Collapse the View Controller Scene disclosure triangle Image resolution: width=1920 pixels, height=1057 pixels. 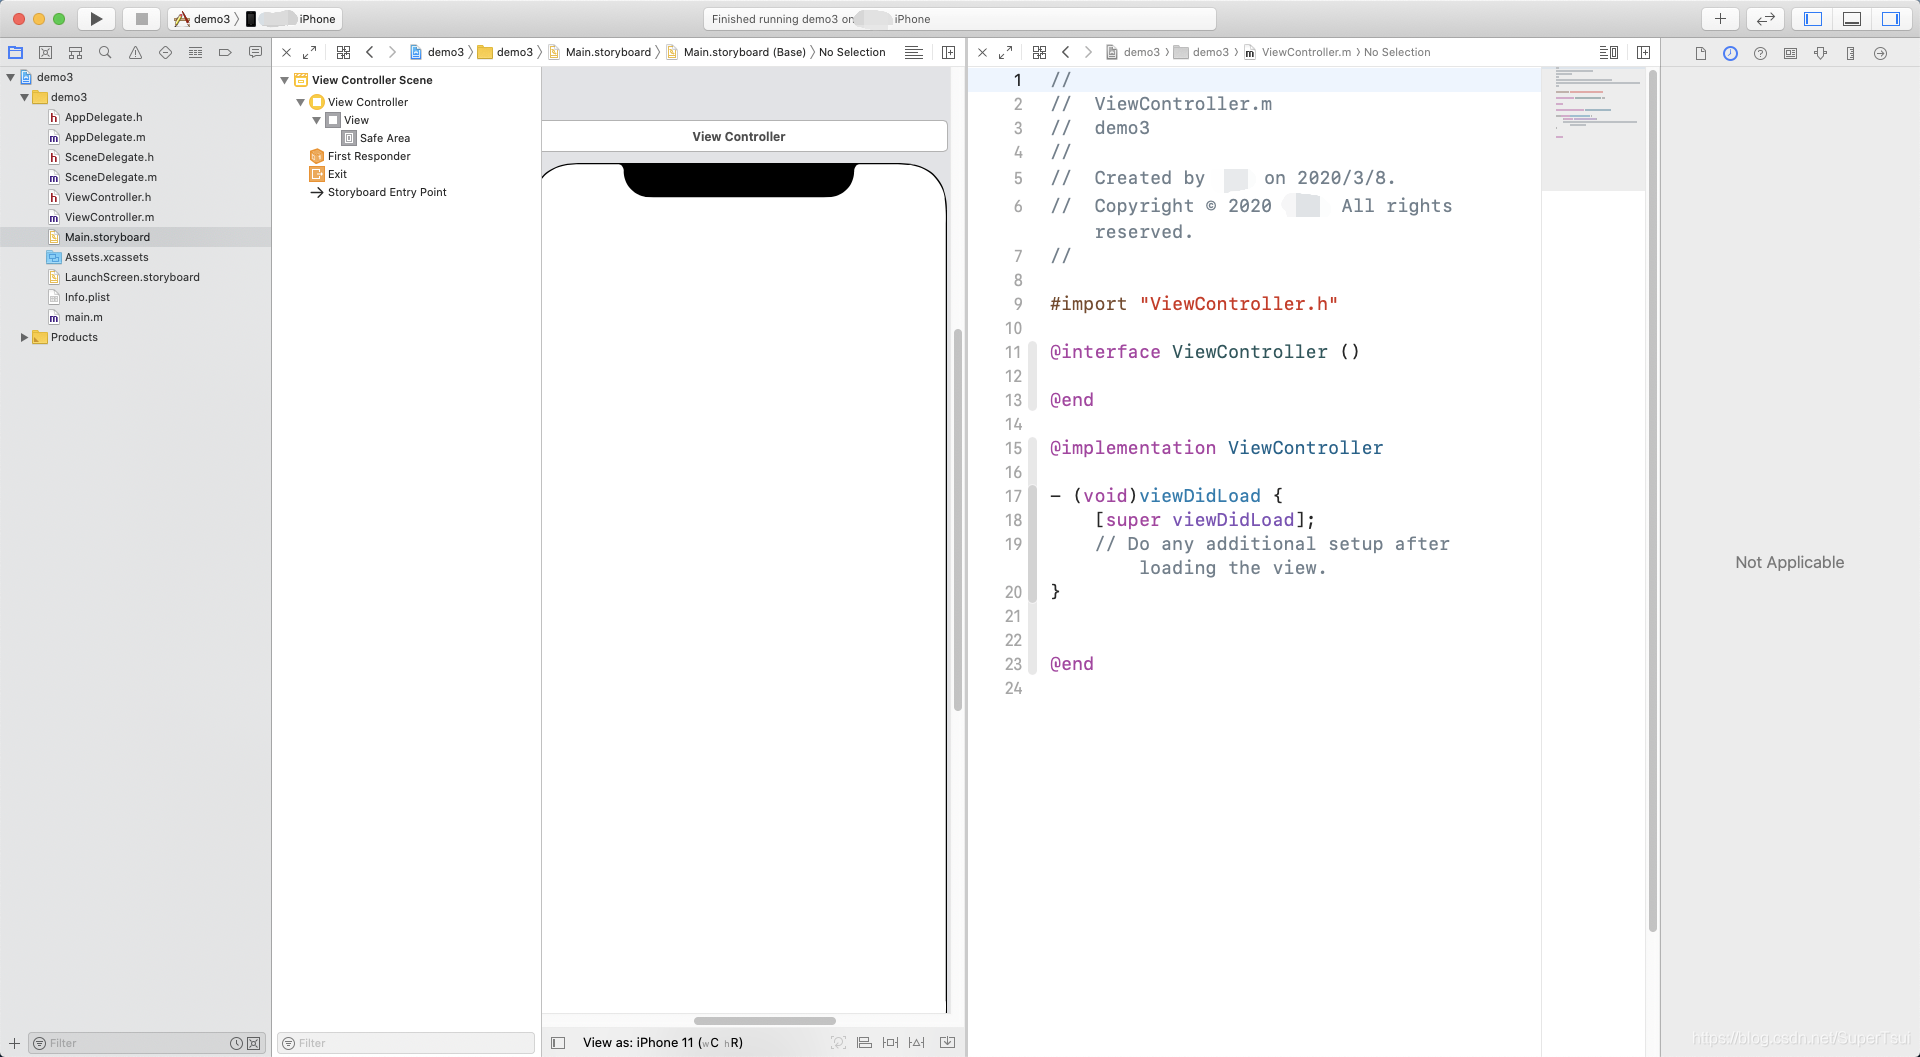tap(285, 80)
